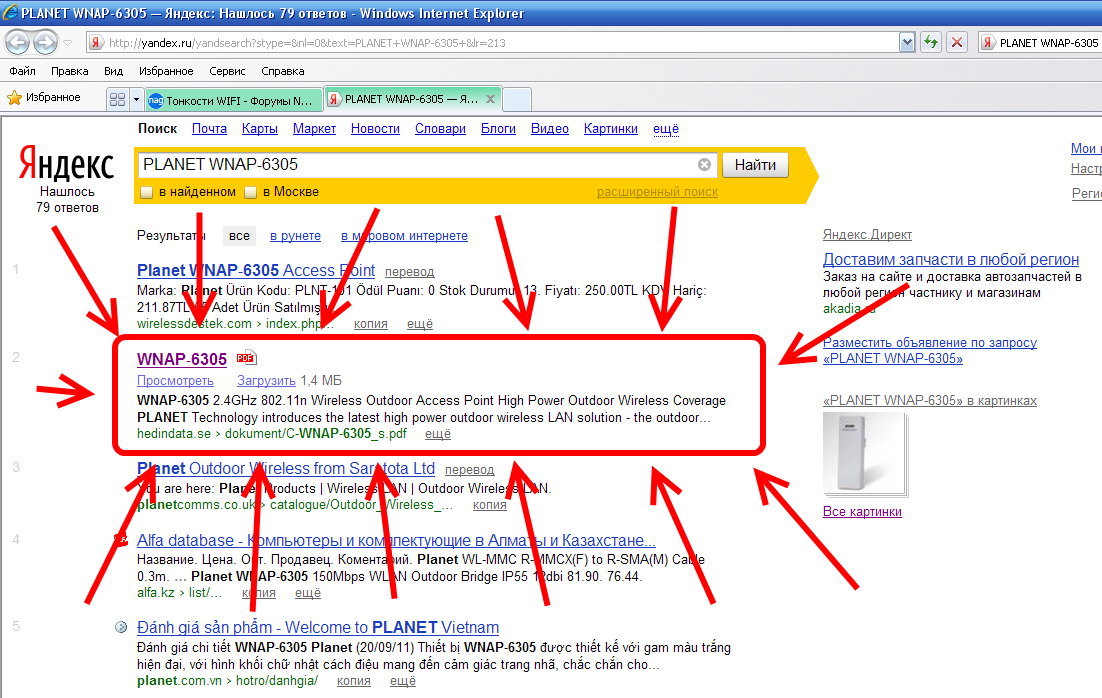Open «PLANET WNAP-6305» в картинках link
Viewport: 1102px width, 698px height.
[x=930, y=401]
